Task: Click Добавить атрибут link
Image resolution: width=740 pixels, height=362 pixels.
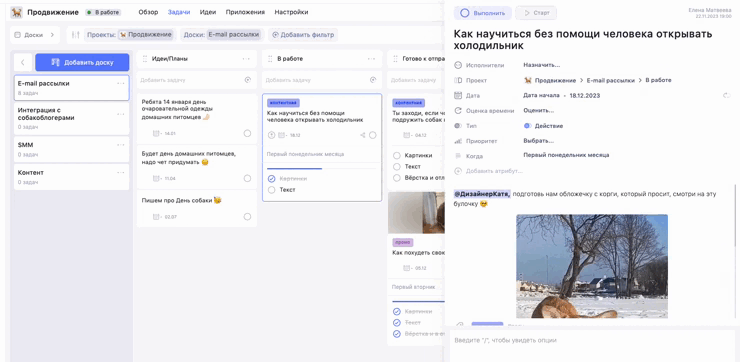Action: pyautogui.click(x=494, y=171)
